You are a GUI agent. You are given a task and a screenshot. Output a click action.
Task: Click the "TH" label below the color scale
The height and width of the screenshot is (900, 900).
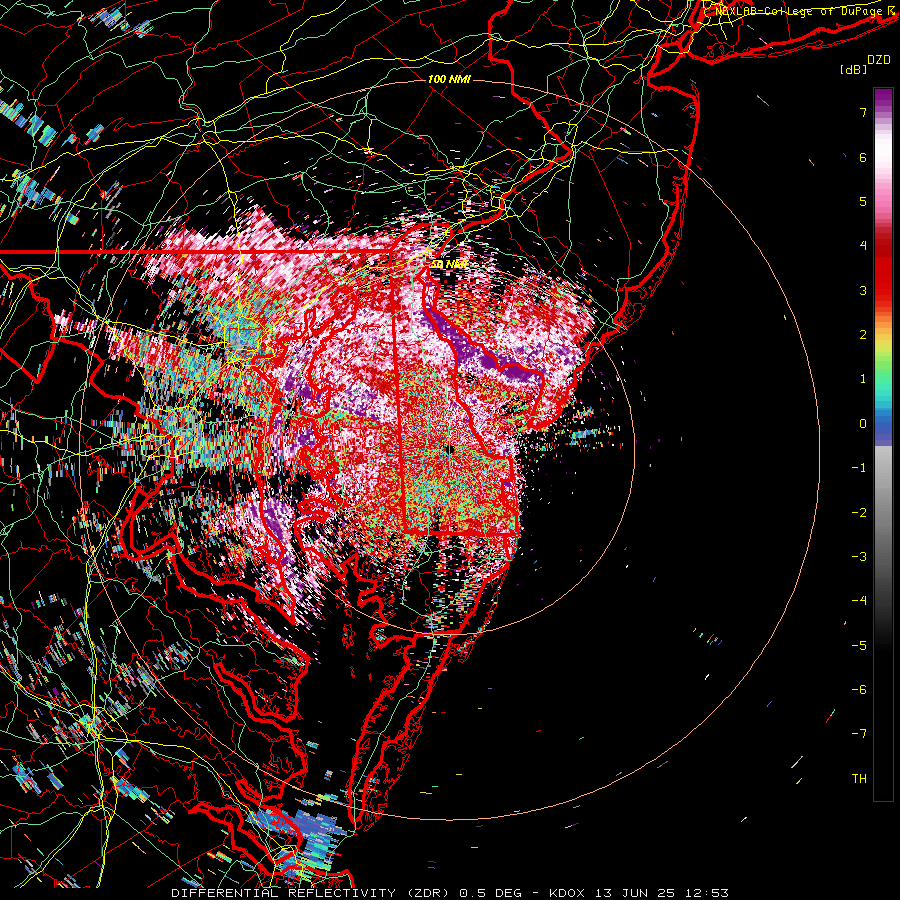[x=859, y=779]
